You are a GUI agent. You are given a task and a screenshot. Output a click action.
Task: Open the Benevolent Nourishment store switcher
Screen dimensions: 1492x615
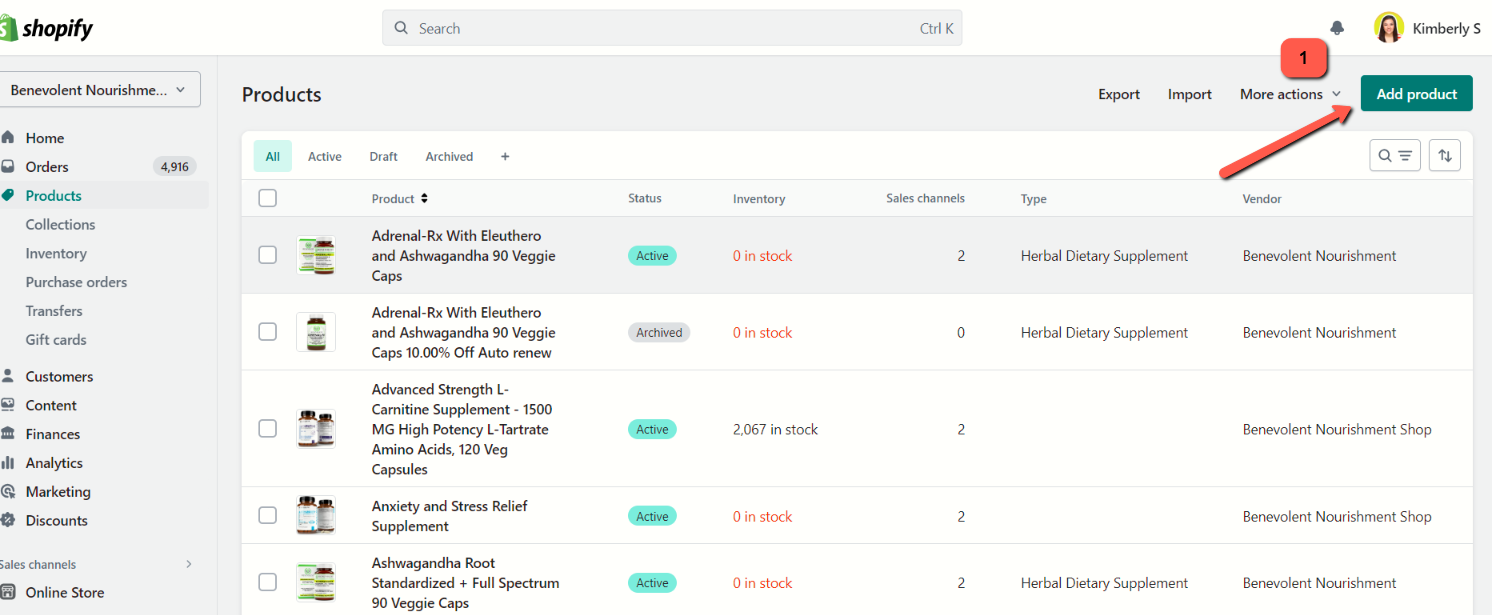click(98, 90)
